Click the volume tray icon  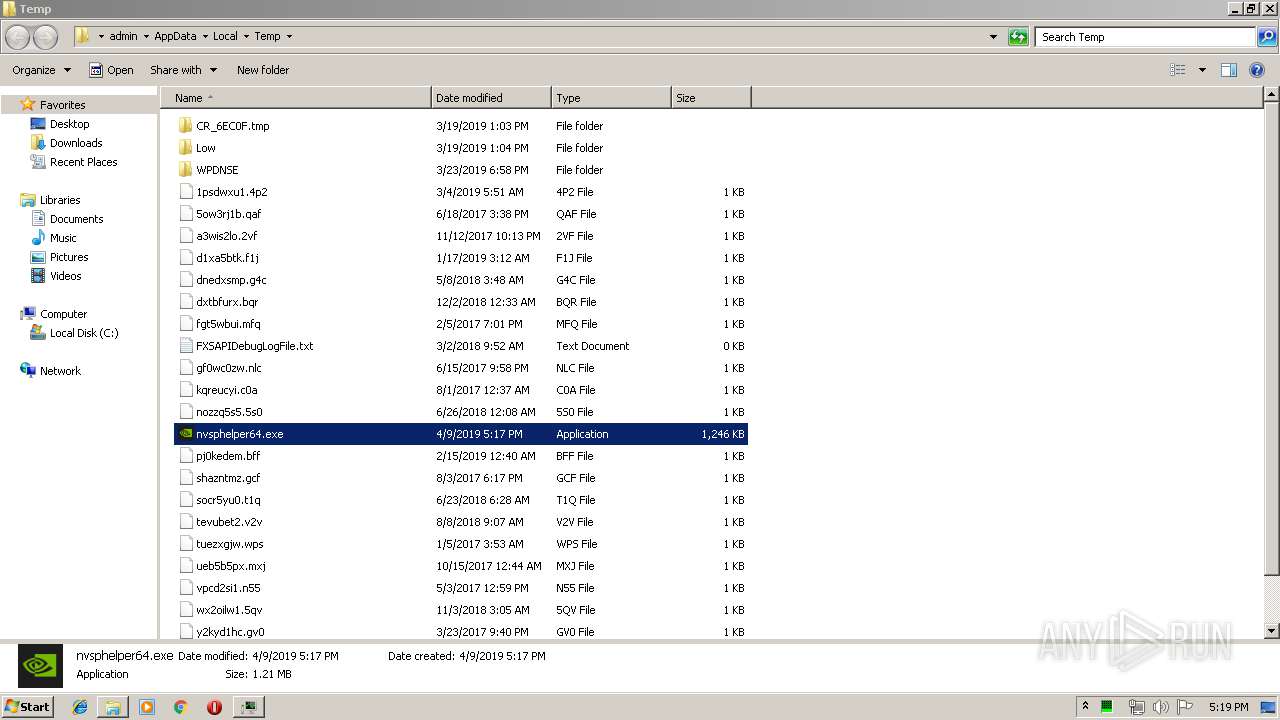tap(1160, 707)
